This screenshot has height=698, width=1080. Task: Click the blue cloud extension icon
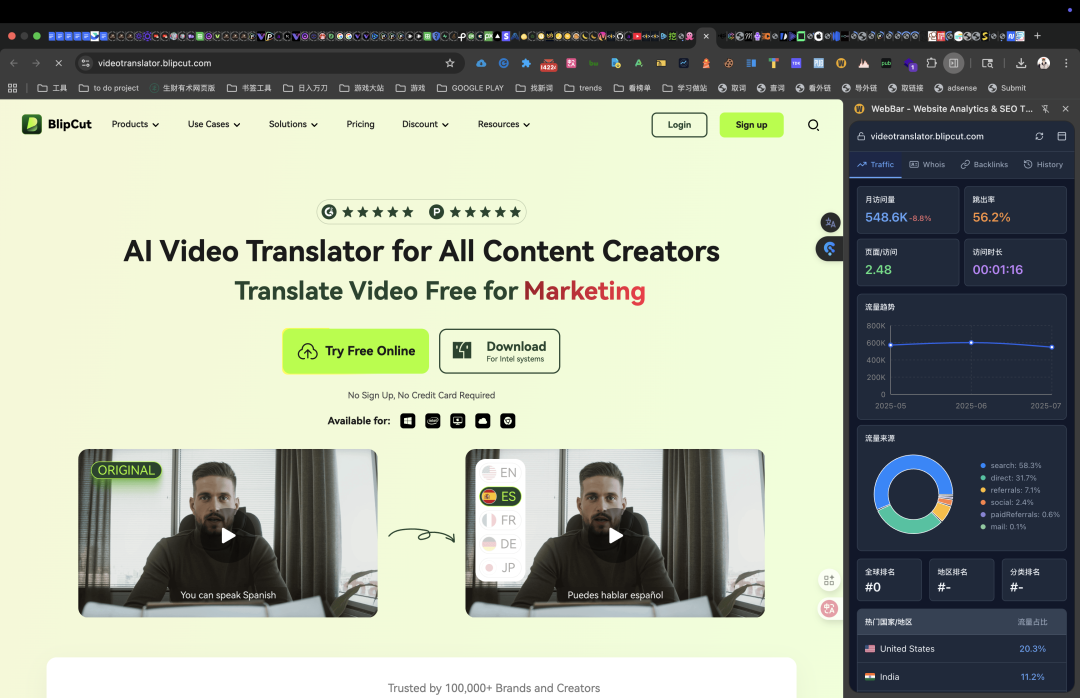click(x=481, y=63)
